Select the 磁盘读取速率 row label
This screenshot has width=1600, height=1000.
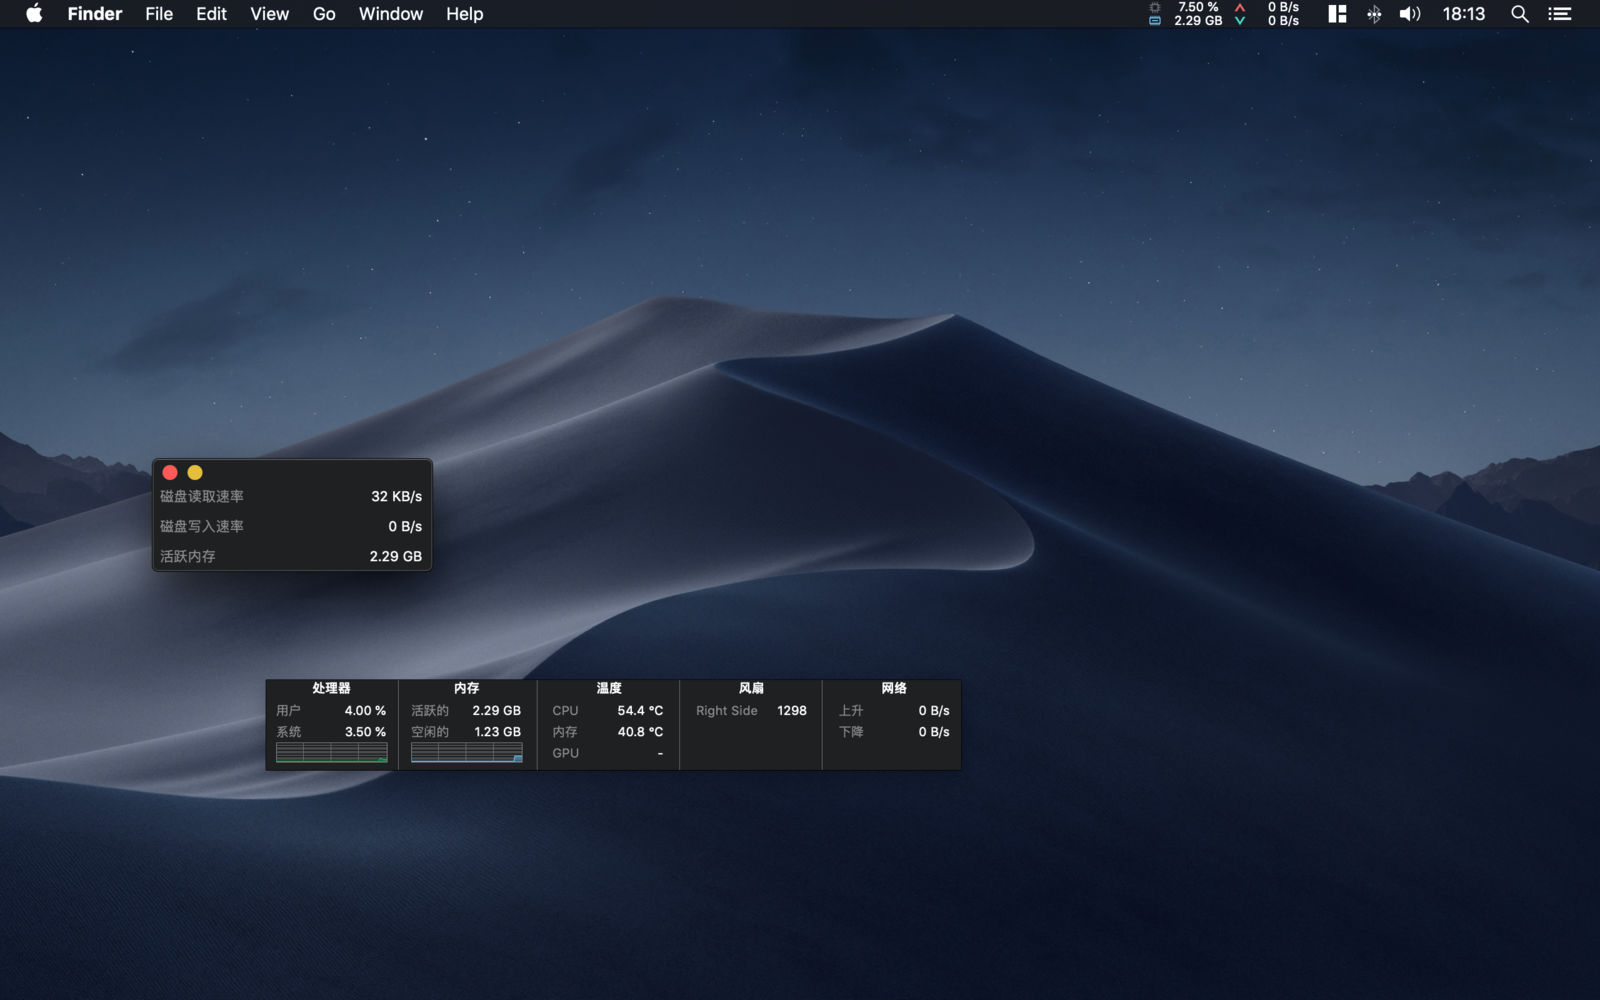tap(202, 496)
